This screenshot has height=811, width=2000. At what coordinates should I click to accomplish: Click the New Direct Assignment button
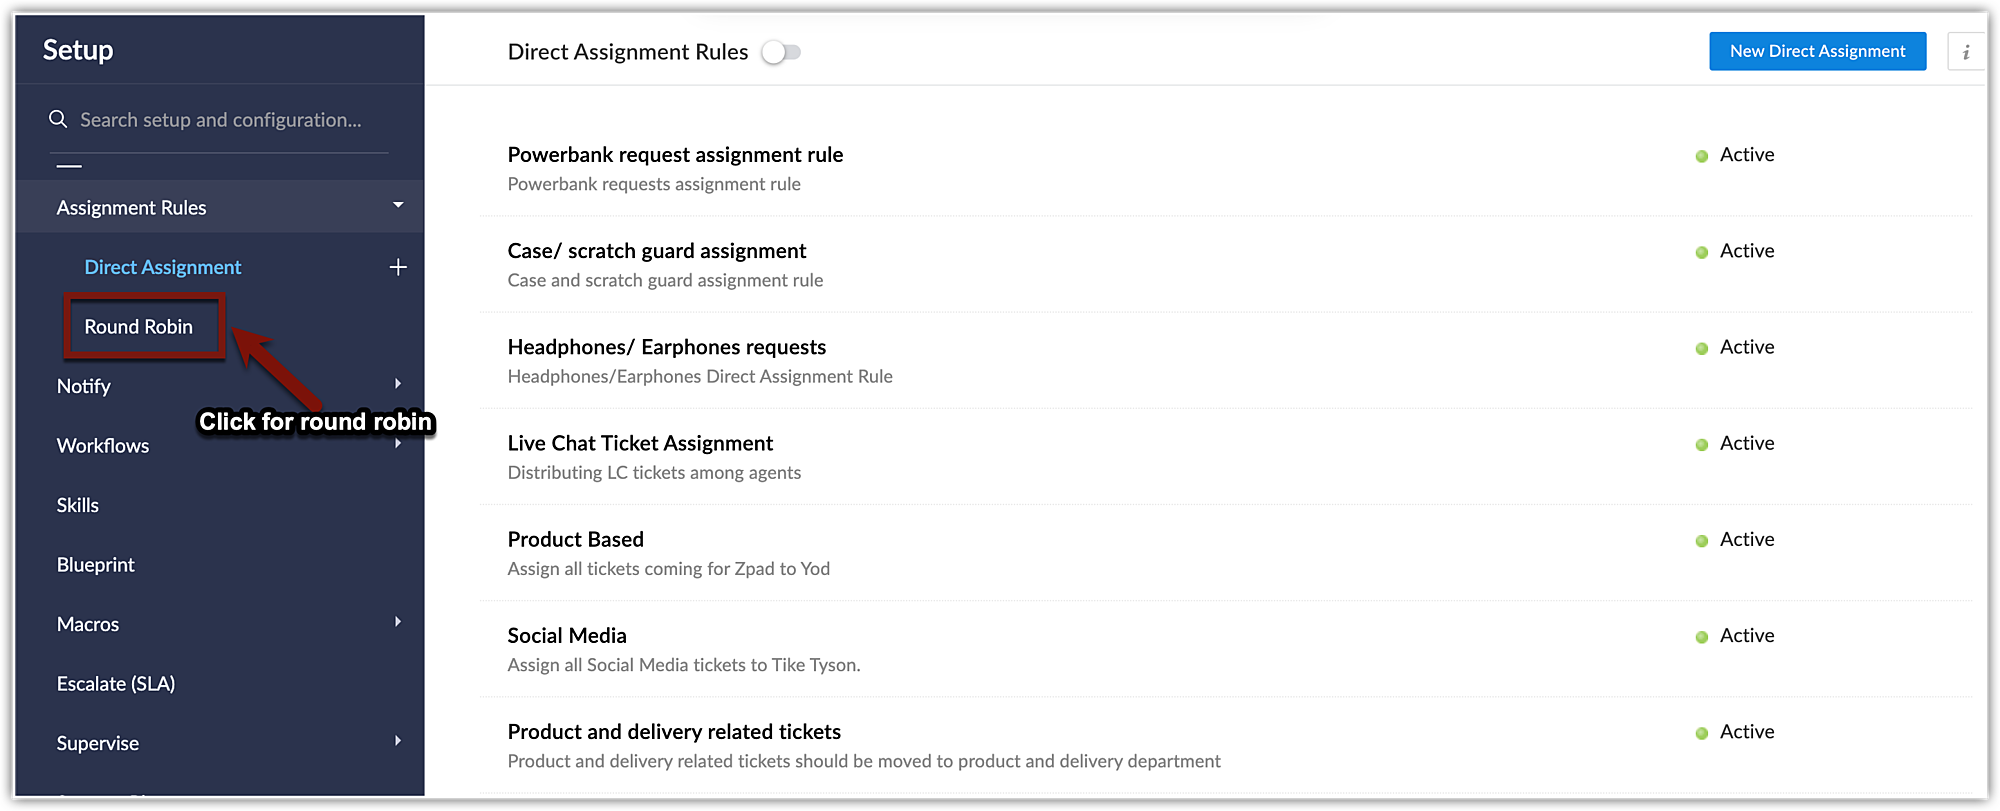(x=1817, y=52)
